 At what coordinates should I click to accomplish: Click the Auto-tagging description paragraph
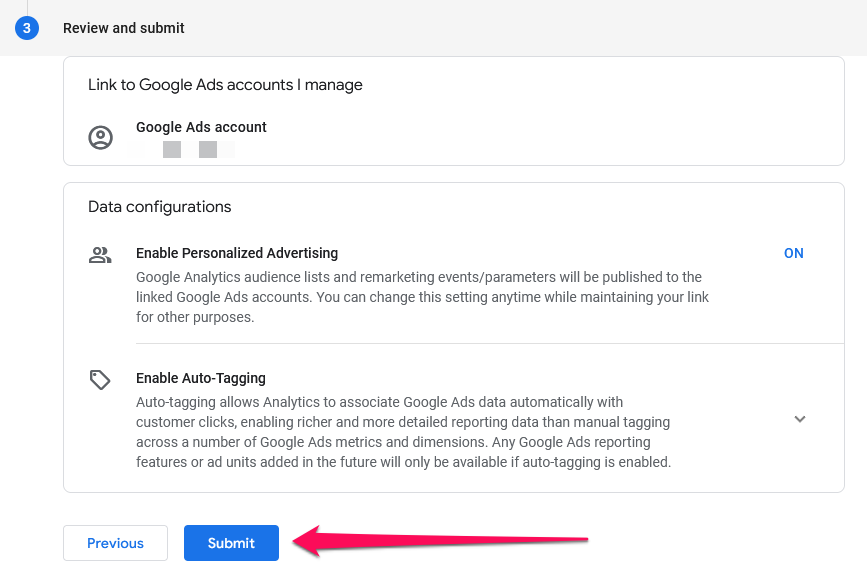pyautogui.click(x=404, y=432)
